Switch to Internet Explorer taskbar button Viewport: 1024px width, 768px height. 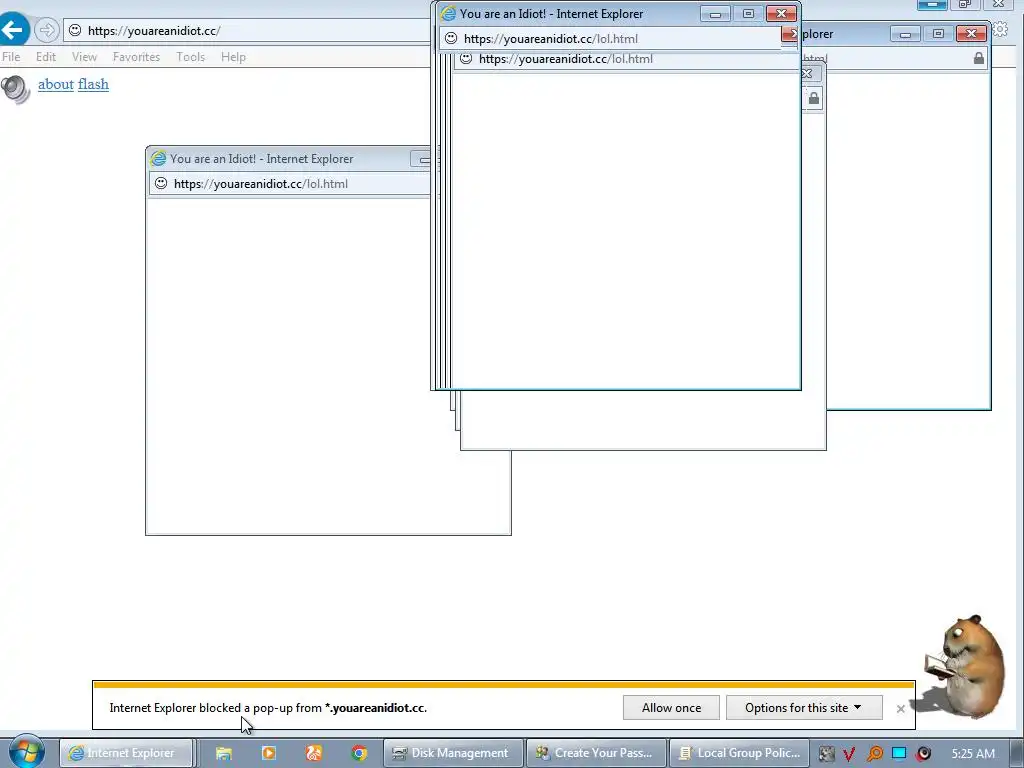[x=127, y=753]
